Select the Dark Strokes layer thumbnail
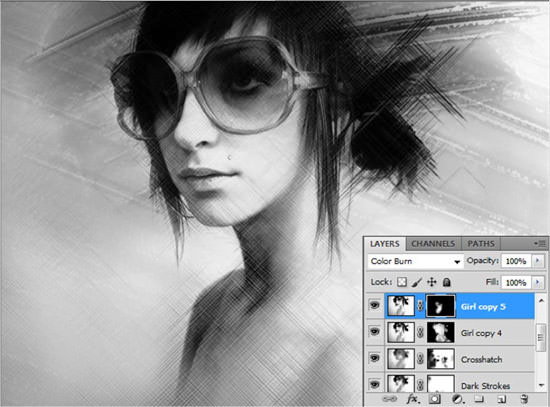 pyautogui.click(x=401, y=383)
